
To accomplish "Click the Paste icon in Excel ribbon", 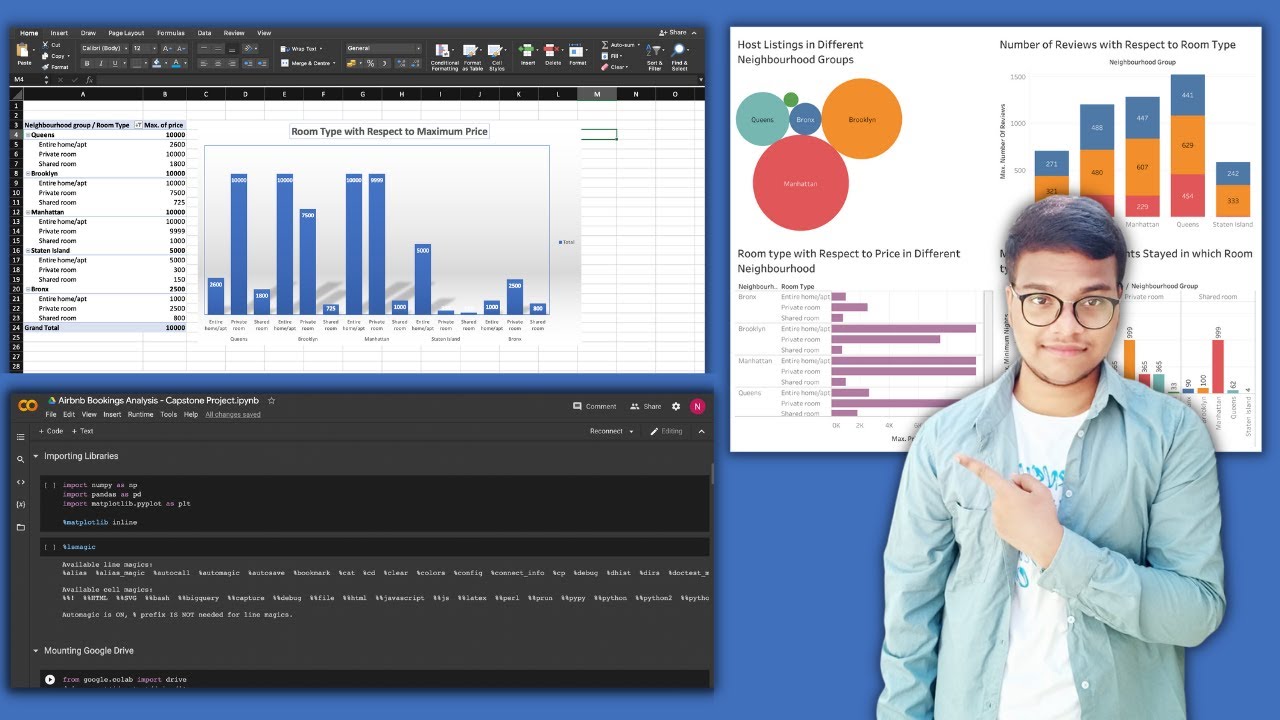I will [23, 50].
